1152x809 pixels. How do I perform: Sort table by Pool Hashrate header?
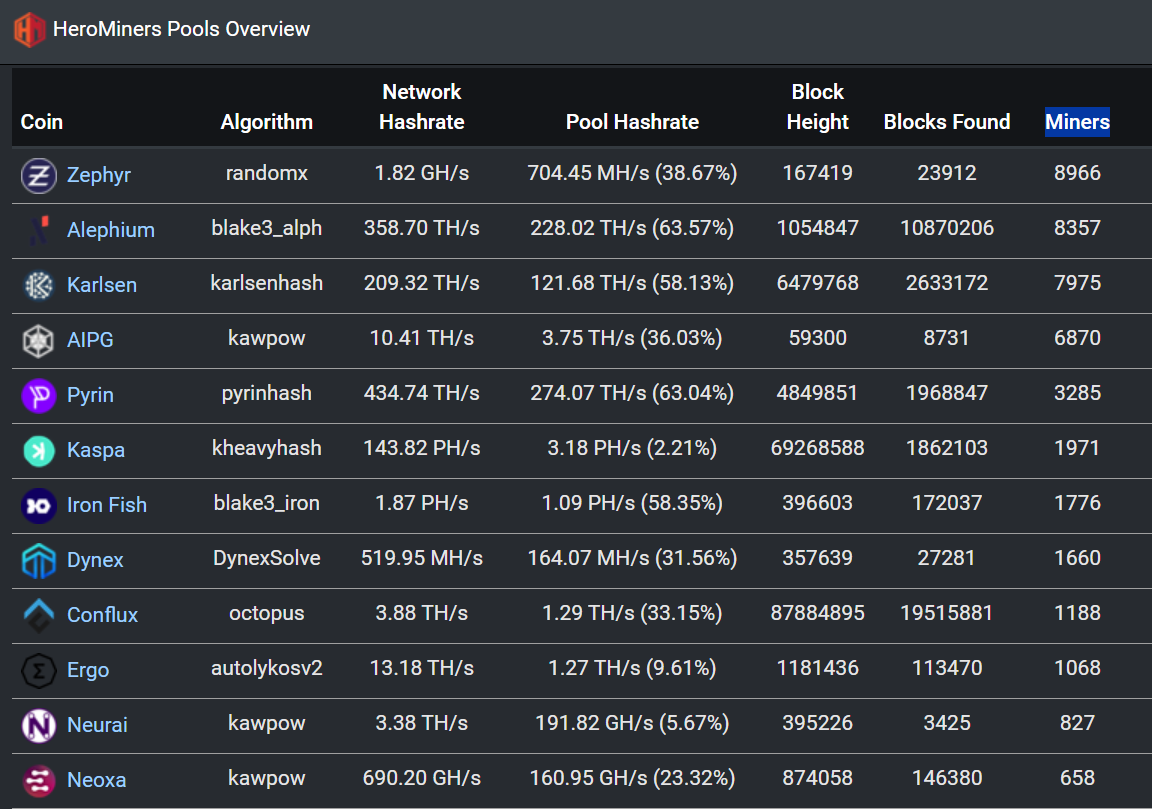632,122
